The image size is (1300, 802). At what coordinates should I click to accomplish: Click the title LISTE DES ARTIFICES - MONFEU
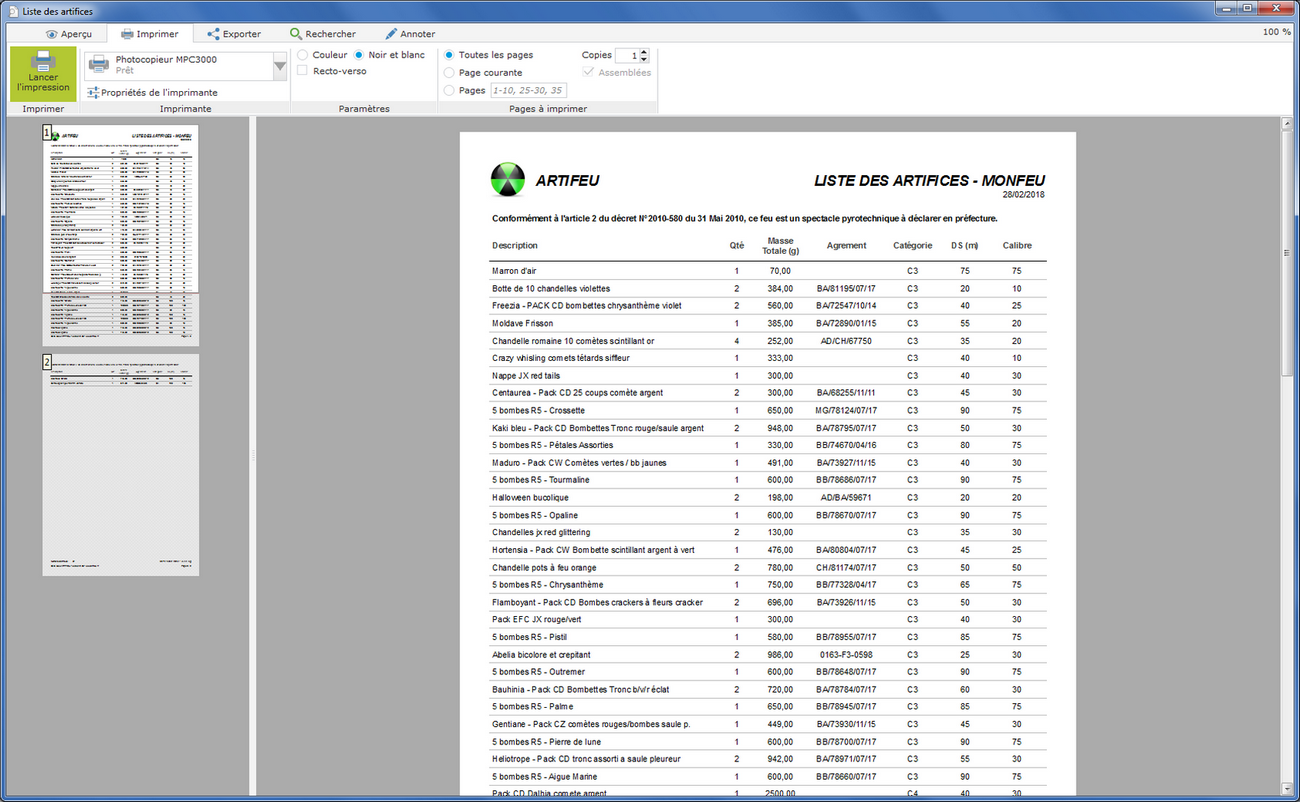coord(930,181)
